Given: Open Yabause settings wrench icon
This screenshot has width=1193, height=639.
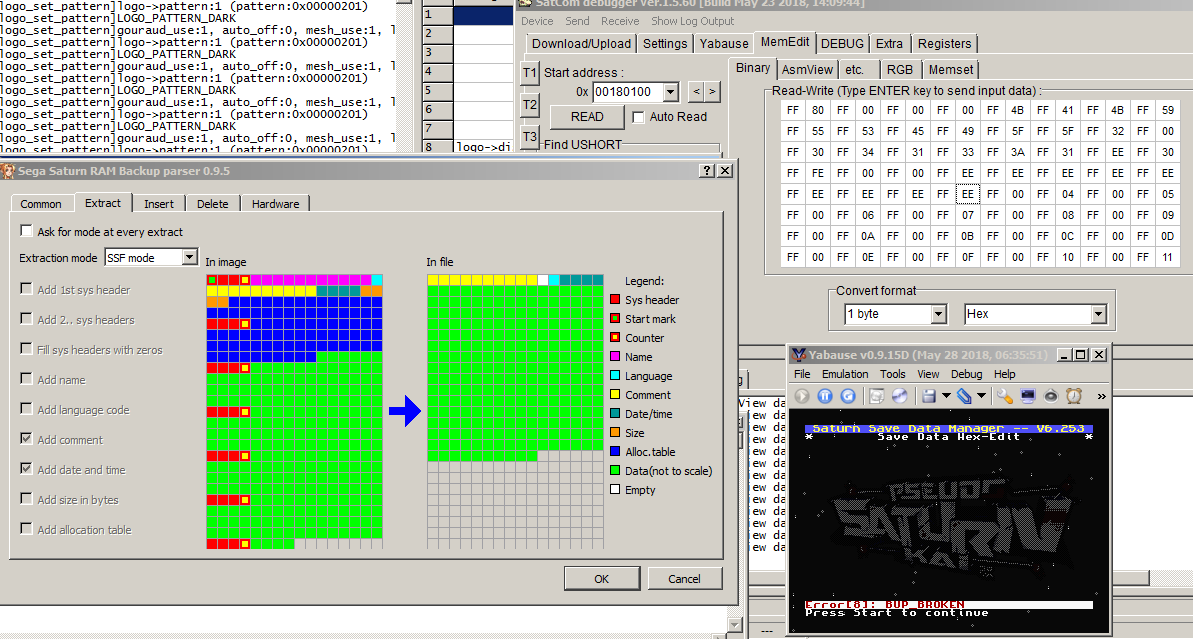Looking at the screenshot, I should click(x=1004, y=396).
